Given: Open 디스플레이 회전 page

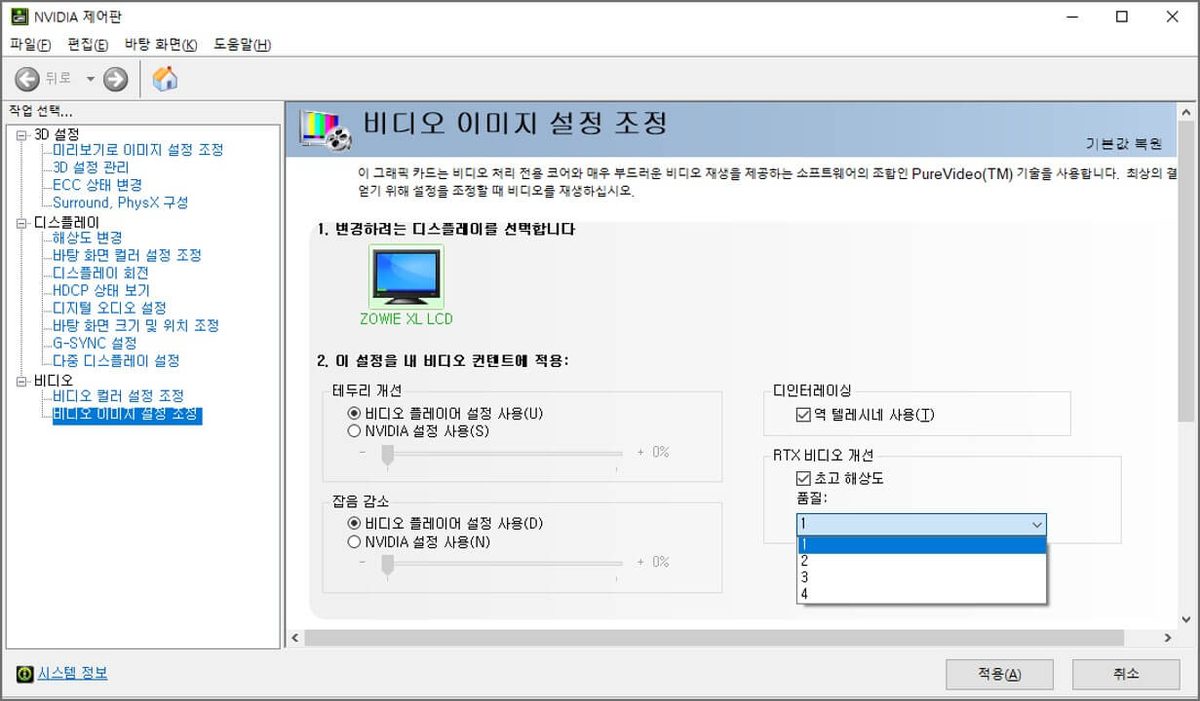Looking at the screenshot, I should pyautogui.click(x=101, y=273).
